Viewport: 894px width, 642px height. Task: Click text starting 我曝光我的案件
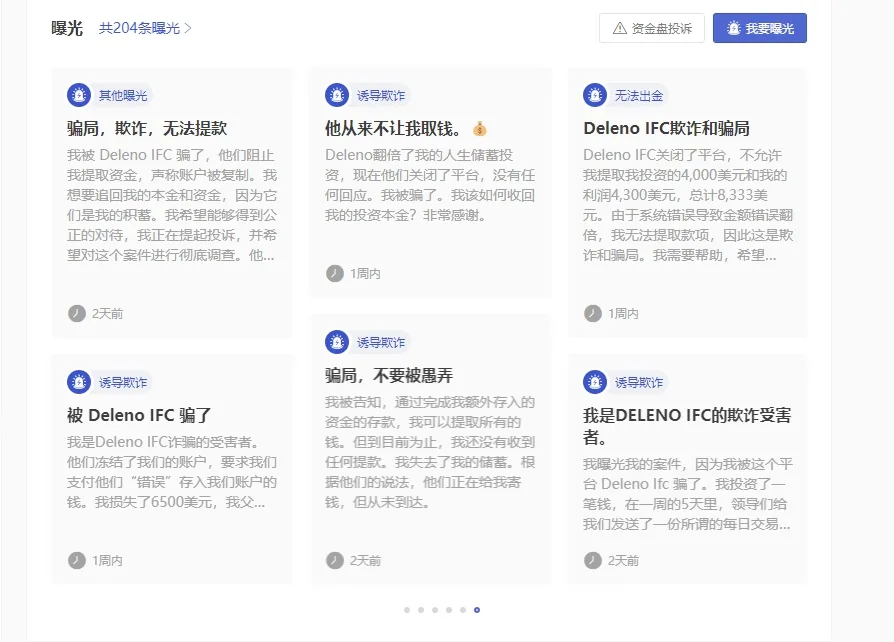pyautogui.click(x=688, y=494)
